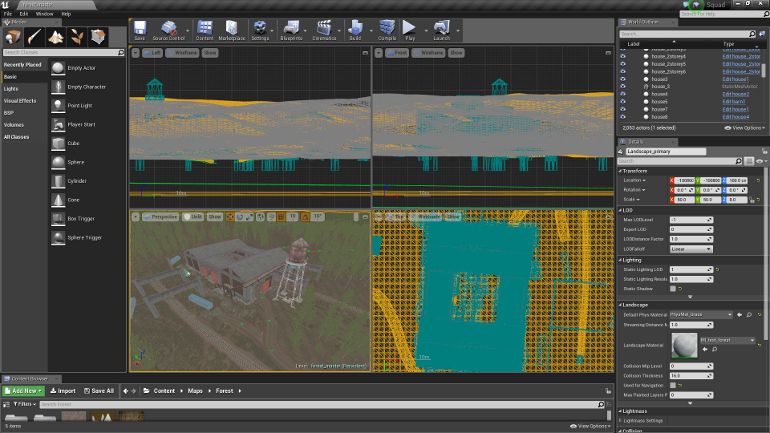Click the Save toolbar icon

[140, 29]
